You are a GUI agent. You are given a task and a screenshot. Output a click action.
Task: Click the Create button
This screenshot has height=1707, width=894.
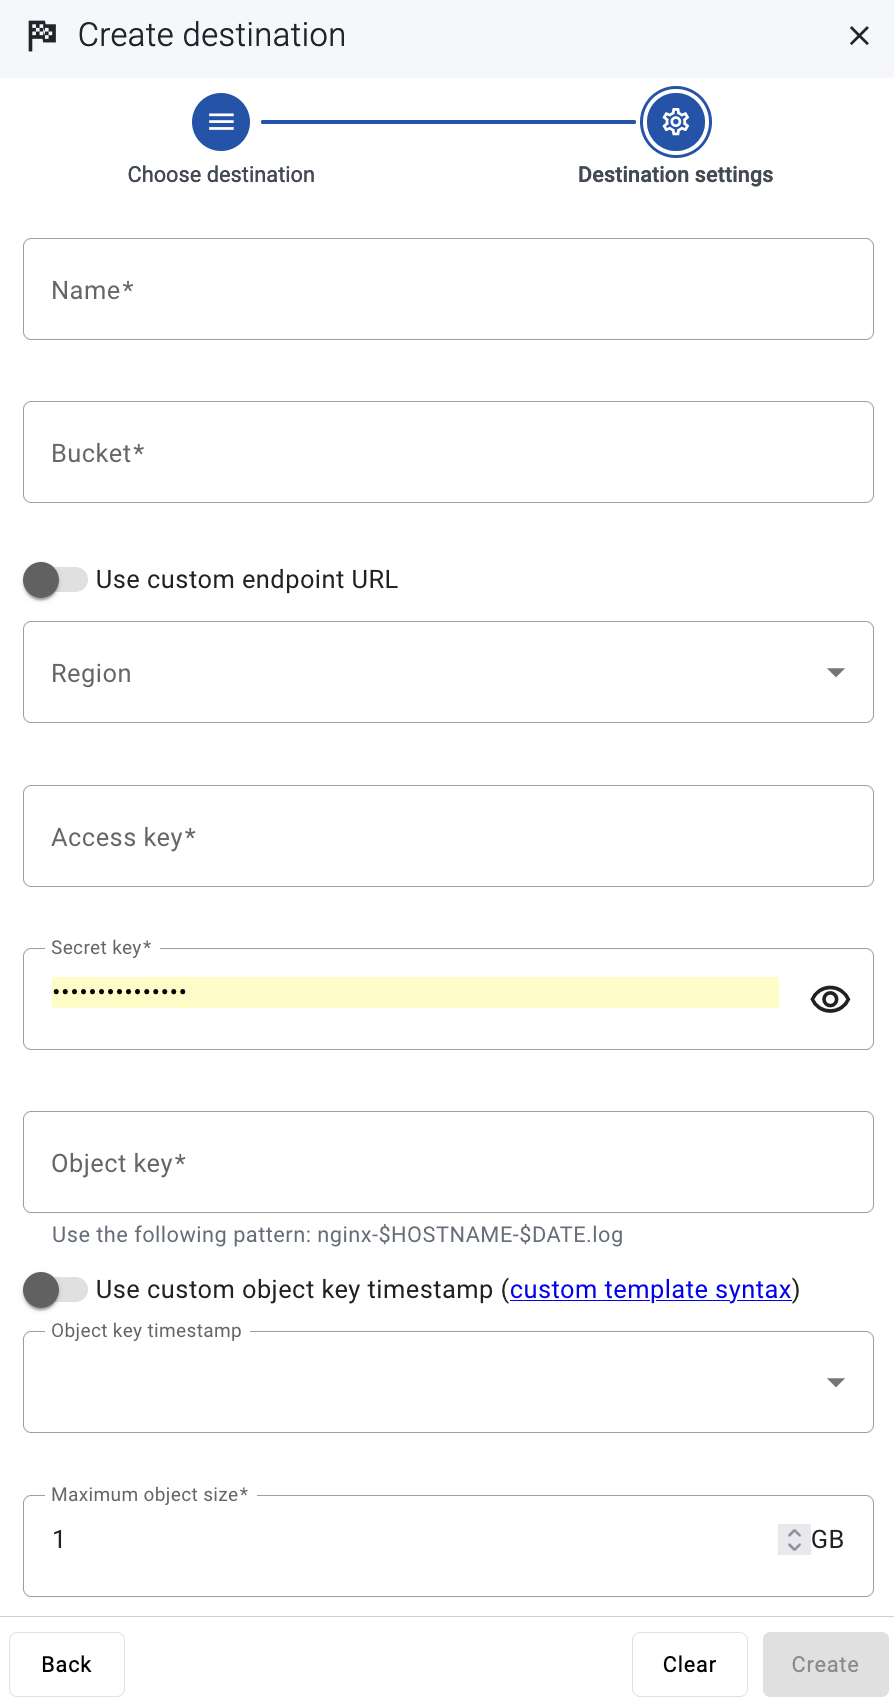(826, 1664)
